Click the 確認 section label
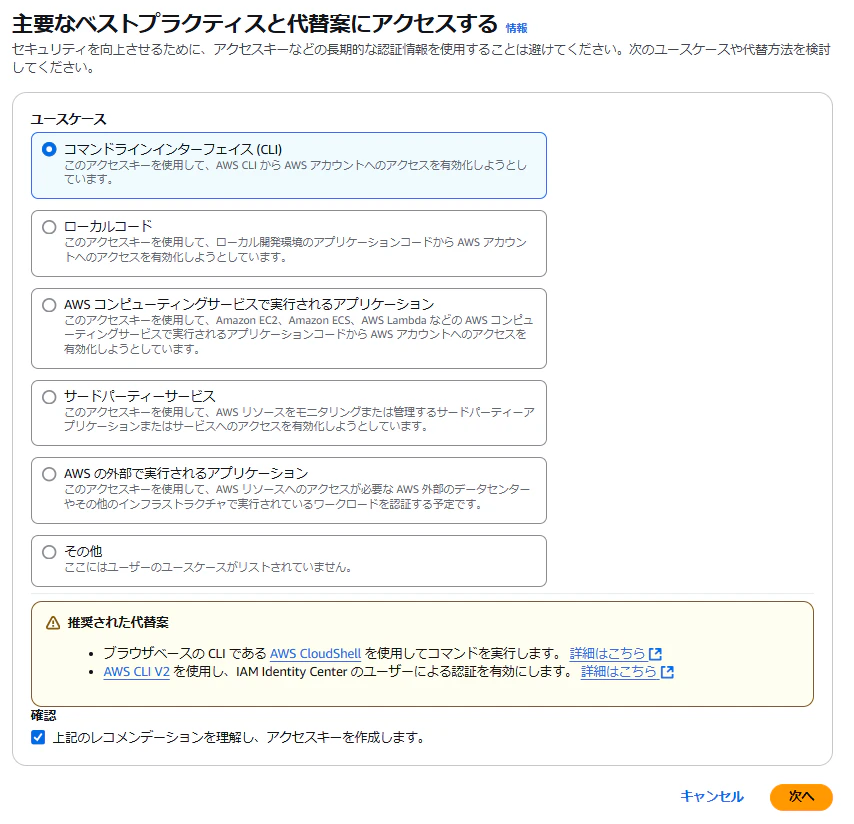This screenshot has width=854, height=824. (44, 716)
